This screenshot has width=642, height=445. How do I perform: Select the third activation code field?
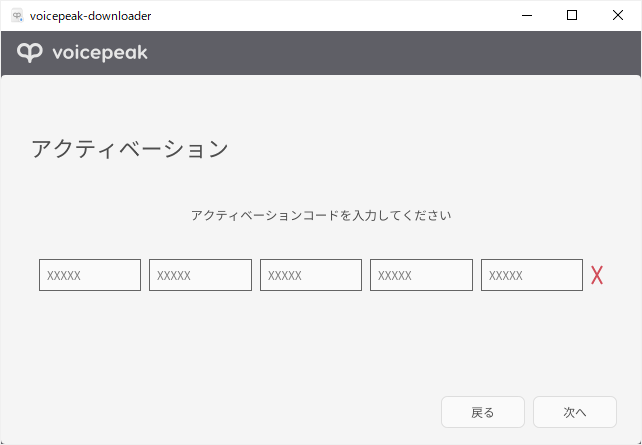point(311,275)
